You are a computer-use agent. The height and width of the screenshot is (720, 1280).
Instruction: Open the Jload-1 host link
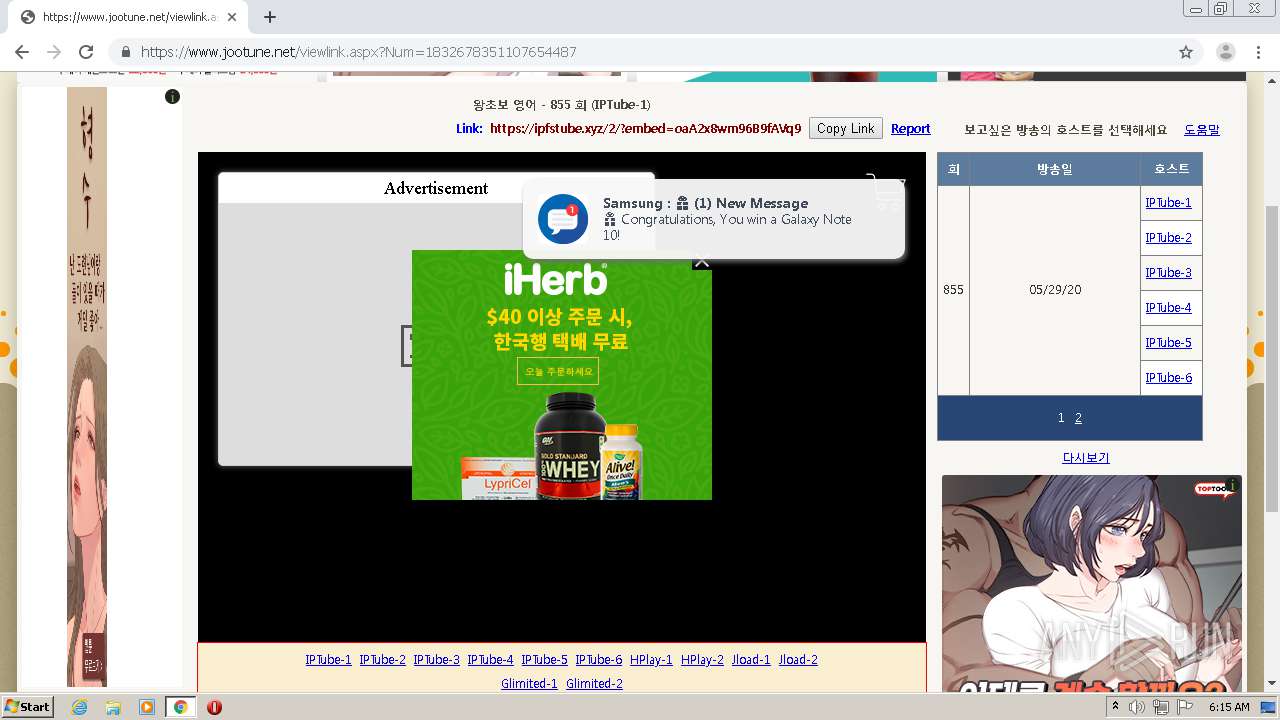tap(751, 660)
